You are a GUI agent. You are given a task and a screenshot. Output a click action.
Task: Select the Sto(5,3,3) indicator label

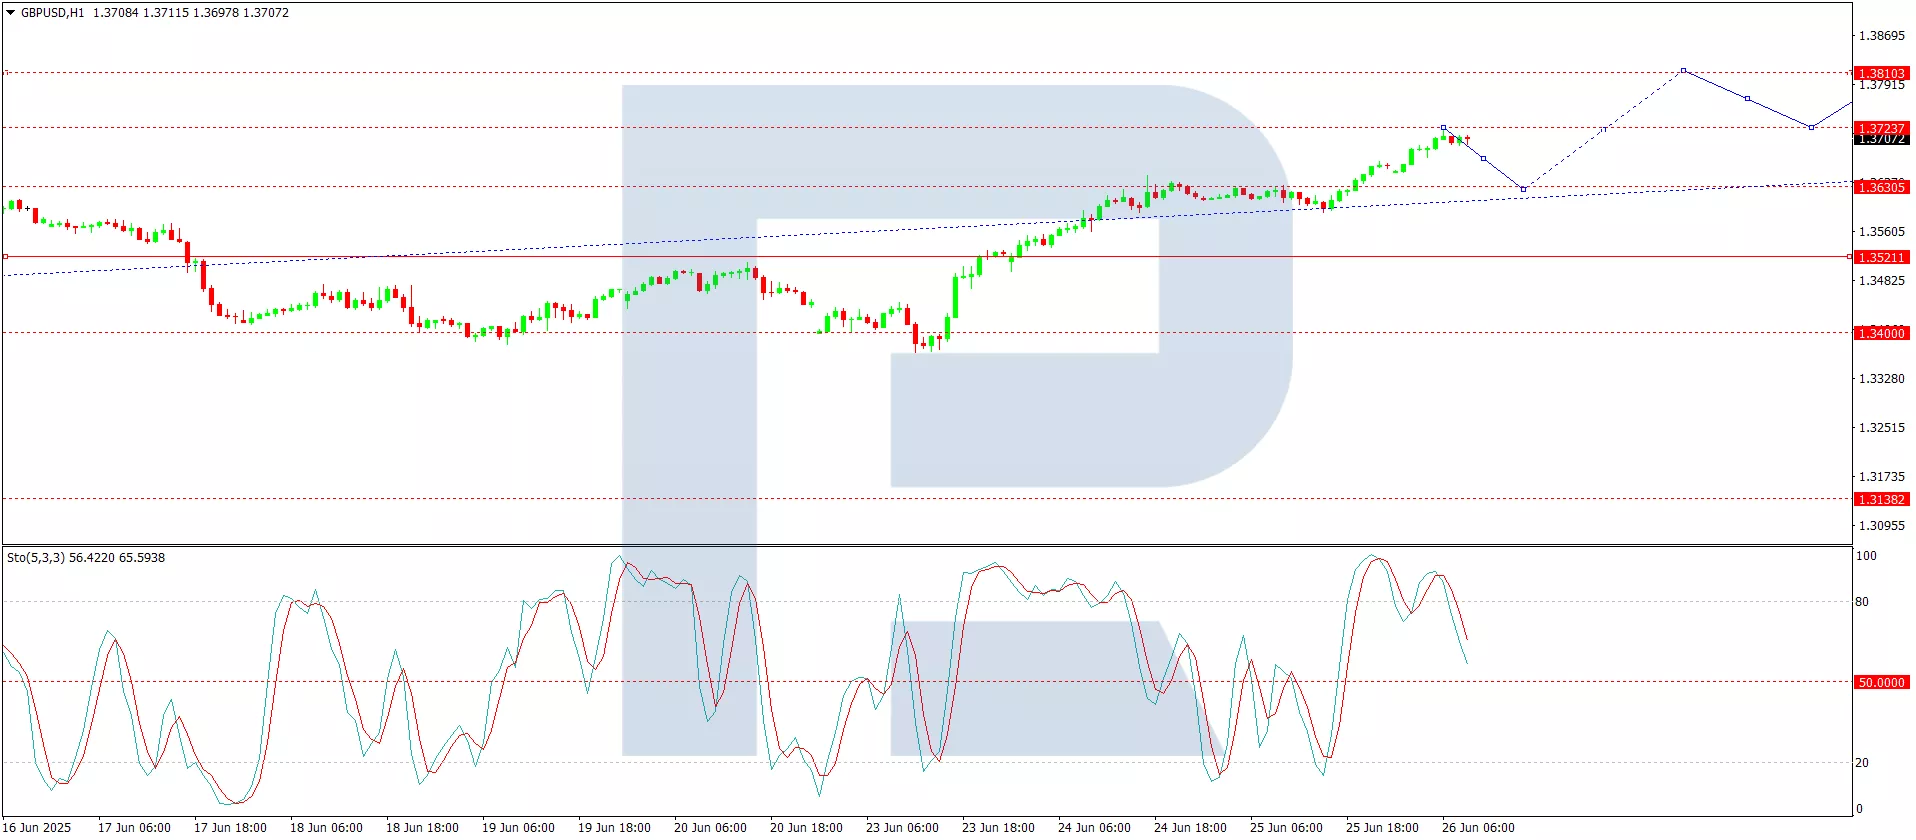tap(36, 558)
